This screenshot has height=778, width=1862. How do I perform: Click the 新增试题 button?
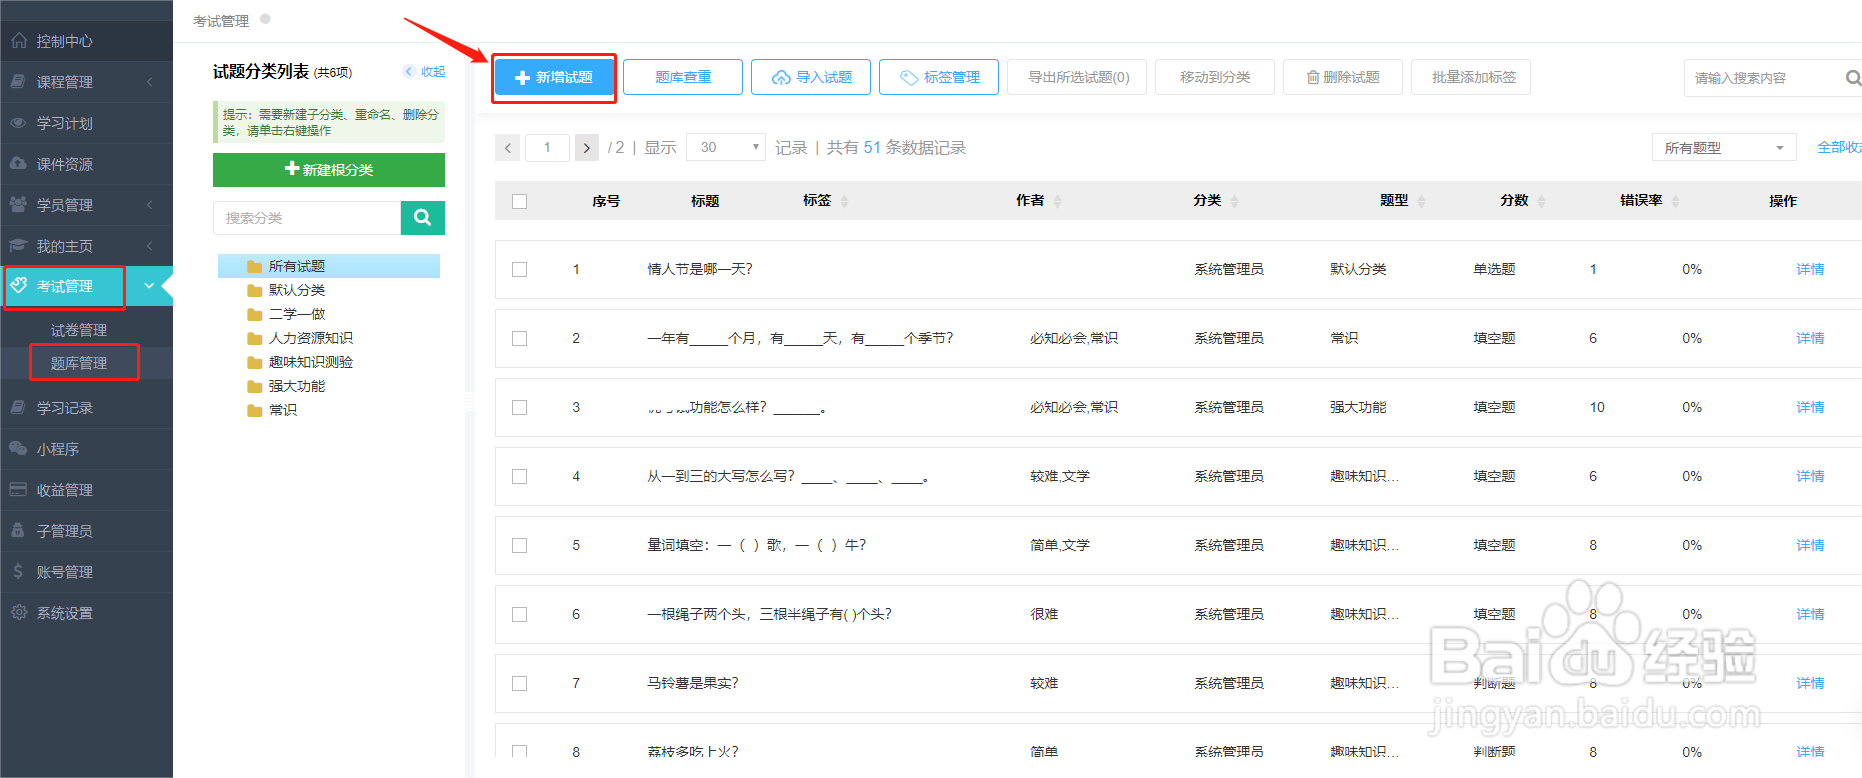tap(554, 77)
